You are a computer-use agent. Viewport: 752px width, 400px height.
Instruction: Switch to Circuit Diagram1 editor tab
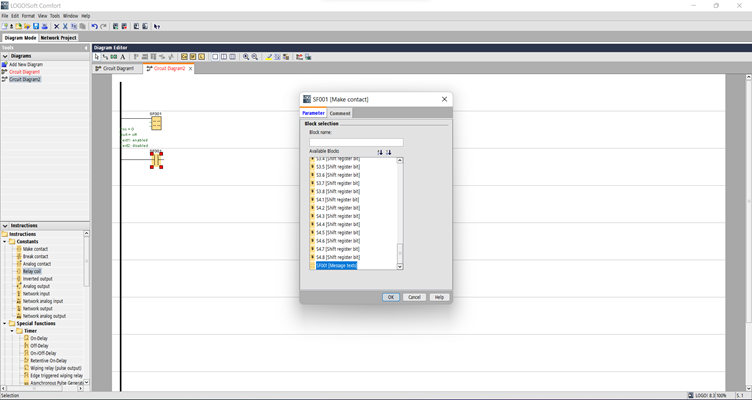pyautogui.click(x=118, y=69)
